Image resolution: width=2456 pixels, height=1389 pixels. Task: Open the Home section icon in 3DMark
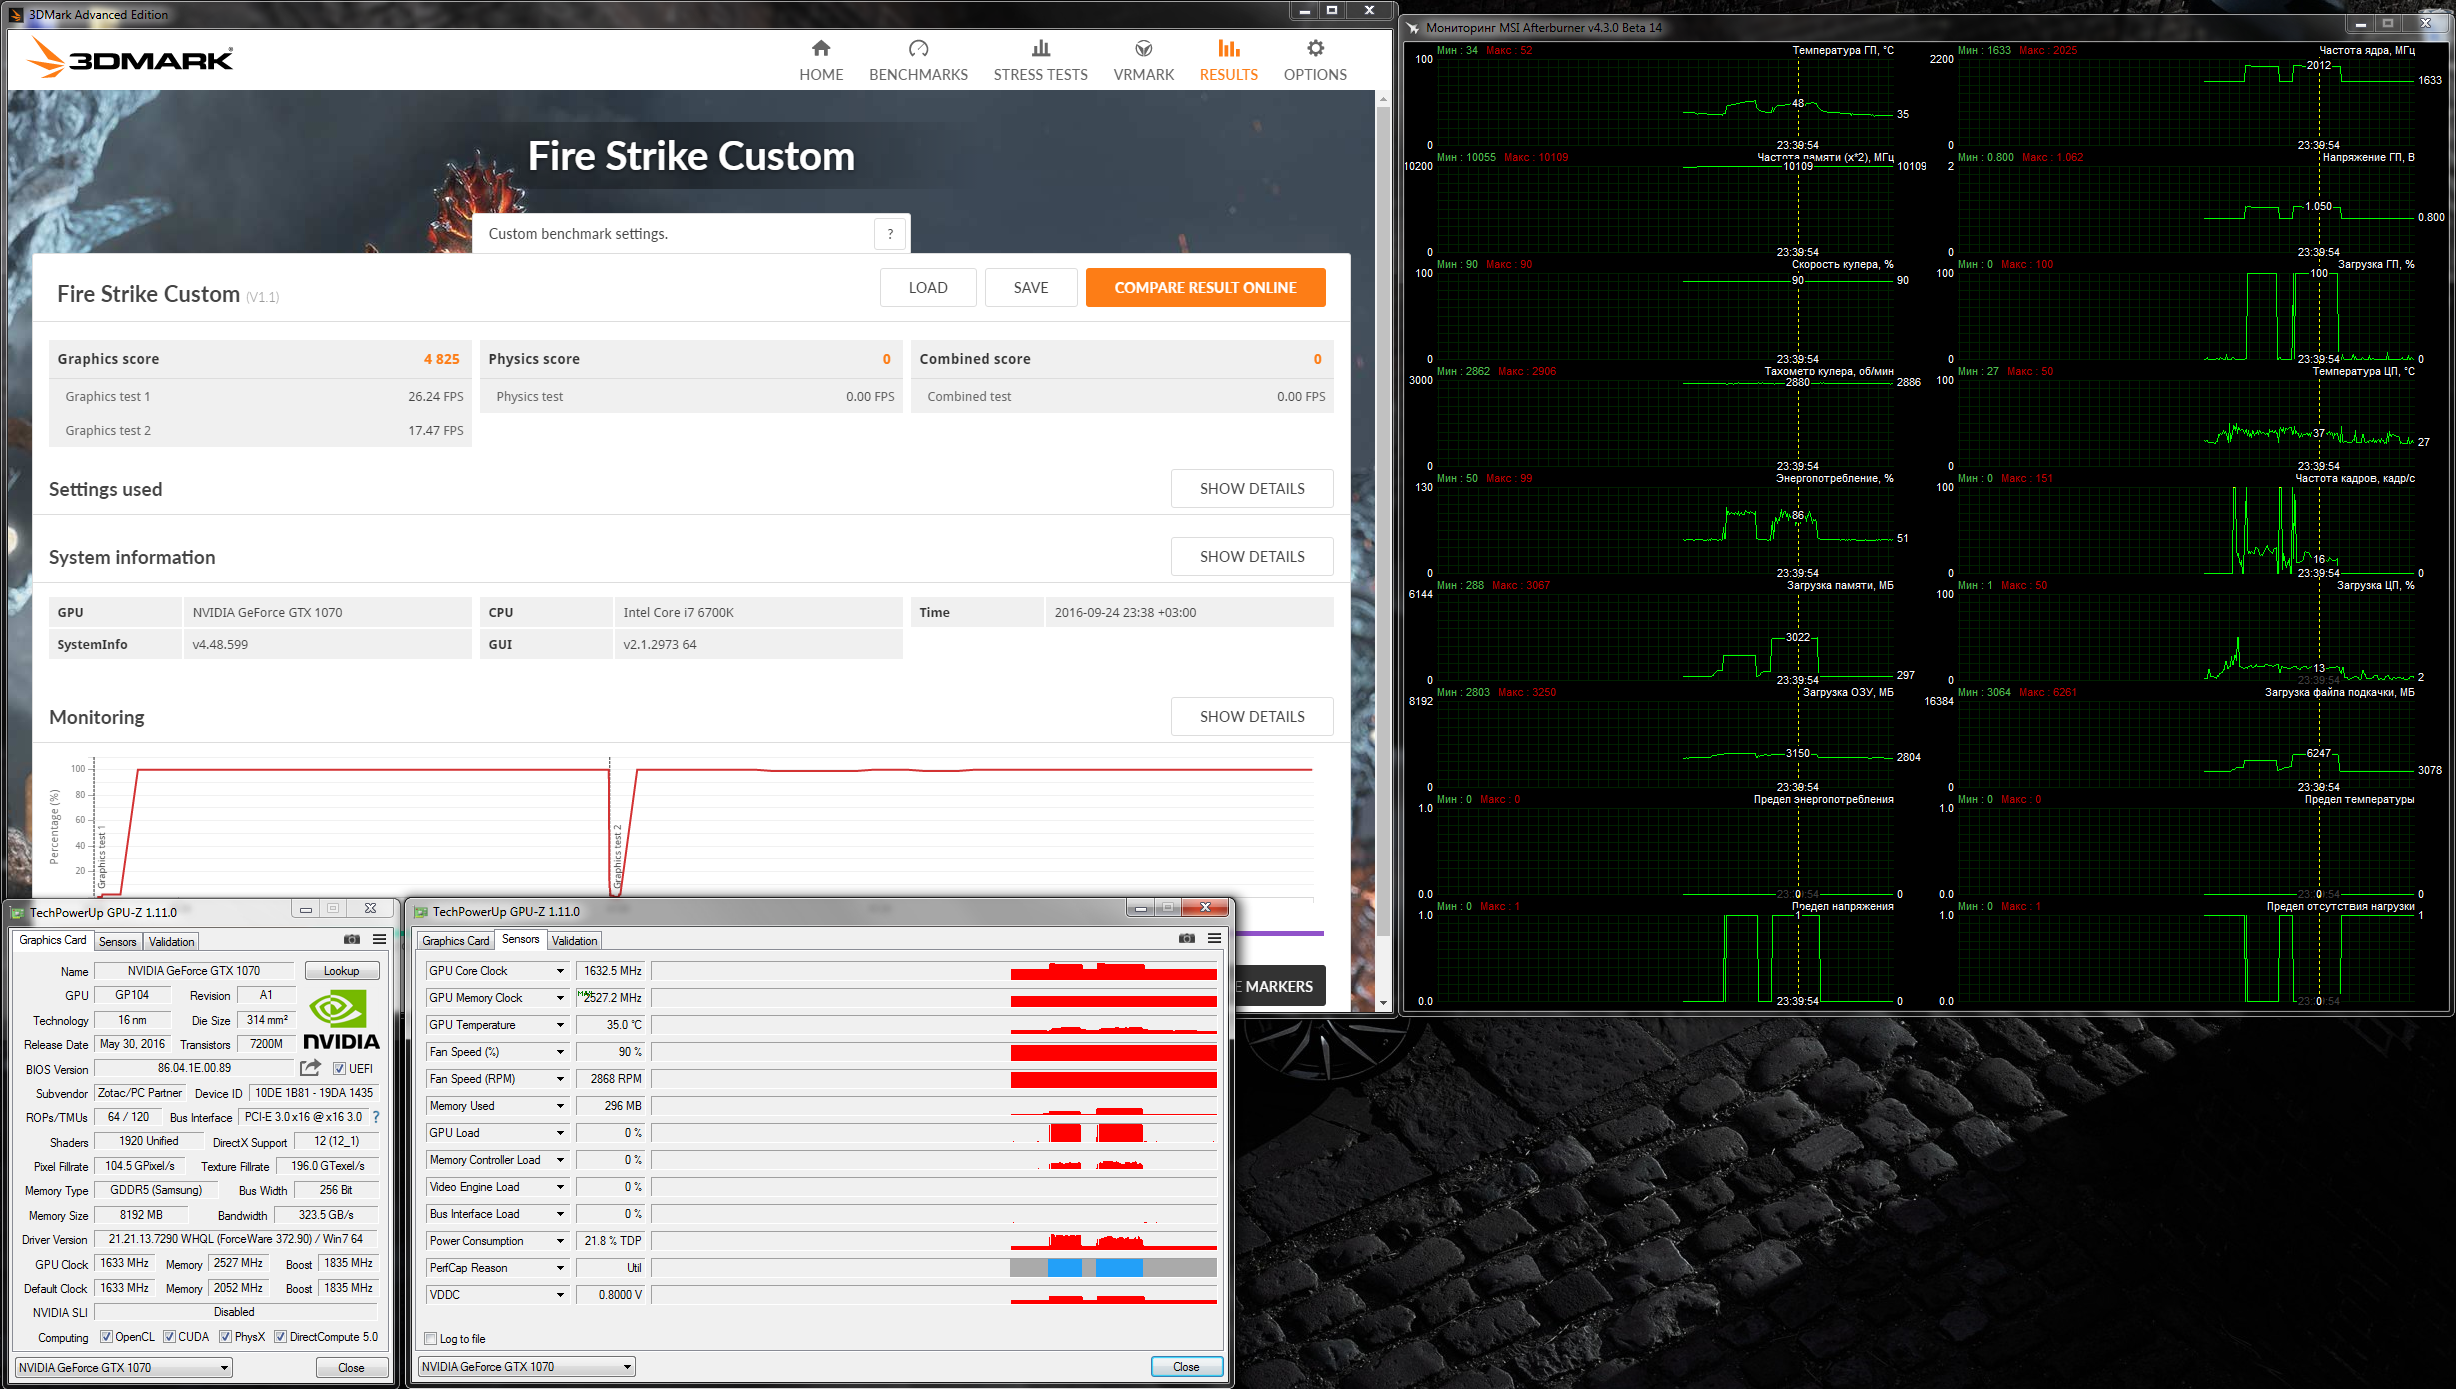(821, 49)
